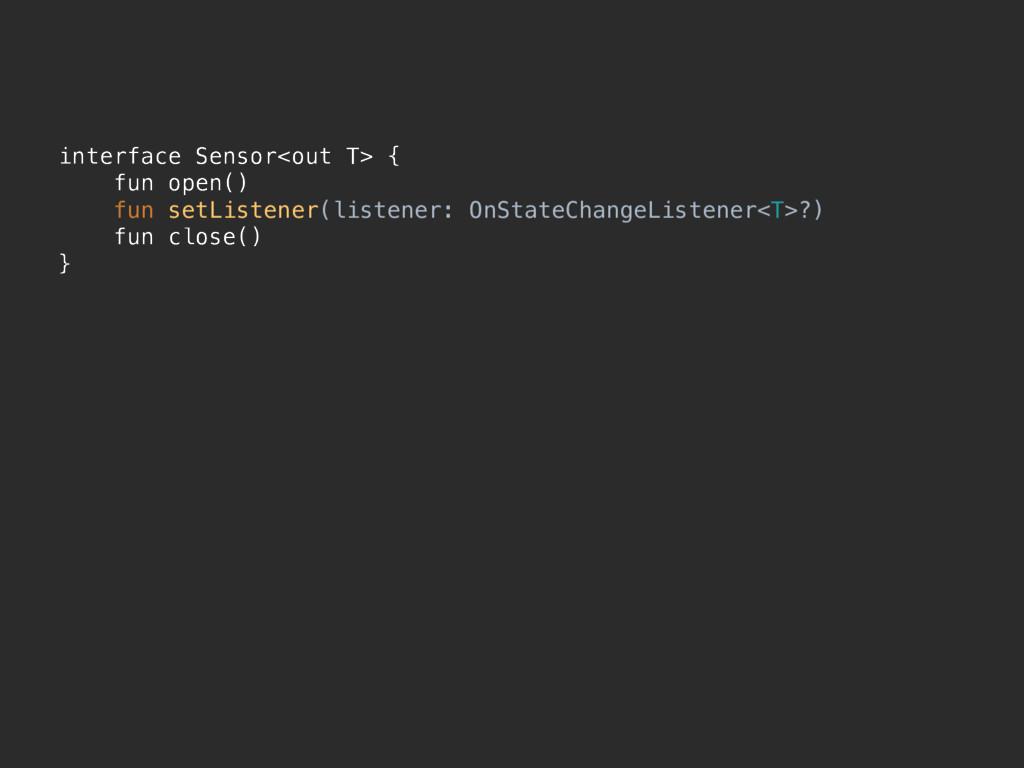The width and height of the screenshot is (1024, 768).
Task: Click the 'fun' keyword before close()
Action: [134, 236]
